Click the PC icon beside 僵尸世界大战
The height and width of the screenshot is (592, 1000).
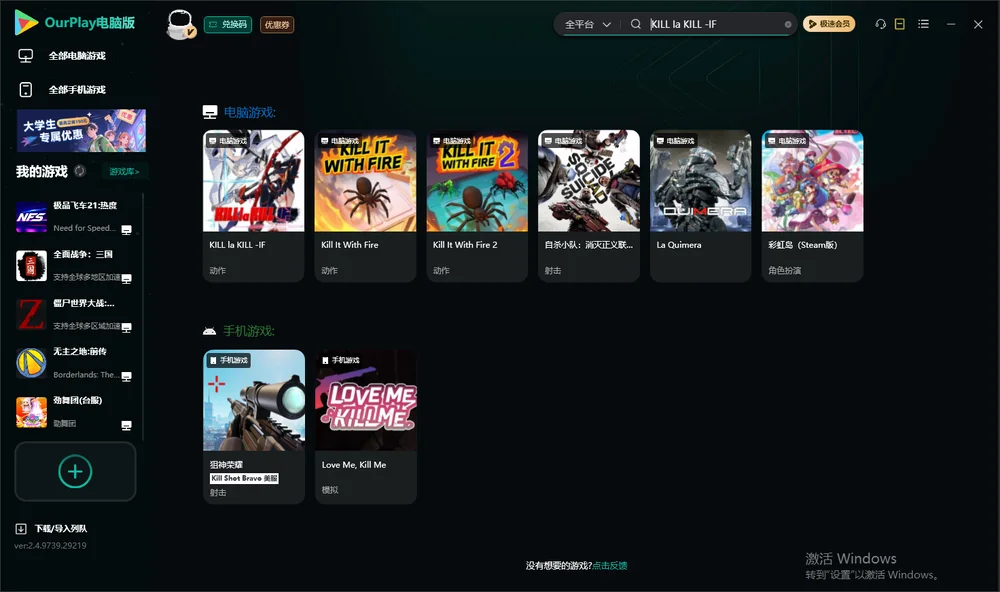(x=126, y=327)
